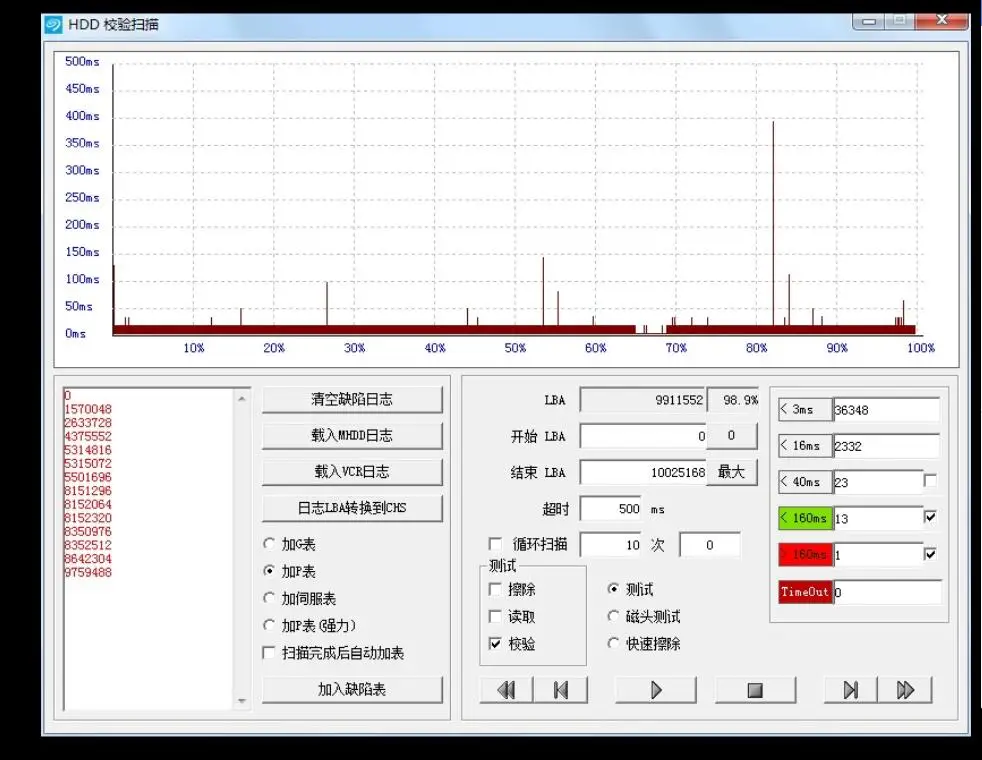Click the 循环扫描 count field showing 10

[611, 545]
